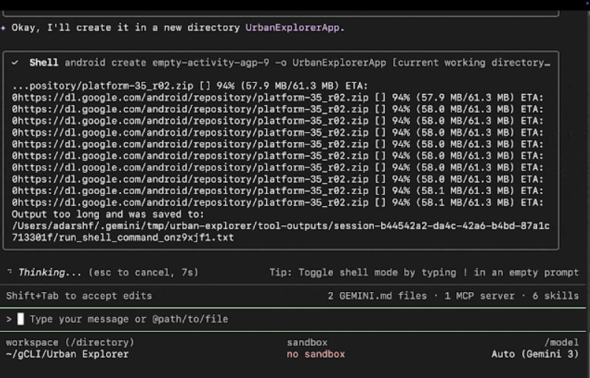Click the saved output path starting with /Users/adarshf
Screen dimensions: 590x378
pyautogui.click(x=280, y=232)
